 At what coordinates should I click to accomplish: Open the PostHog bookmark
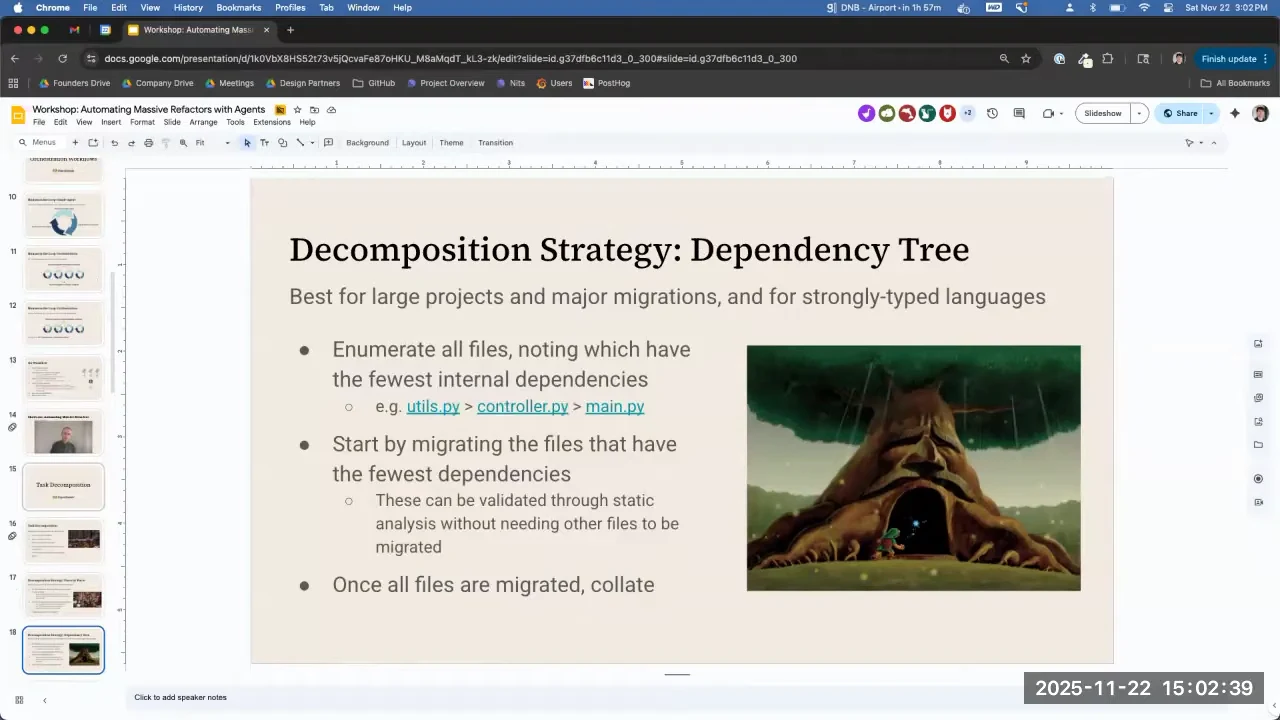pyautogui.click(x=607, y=83)
